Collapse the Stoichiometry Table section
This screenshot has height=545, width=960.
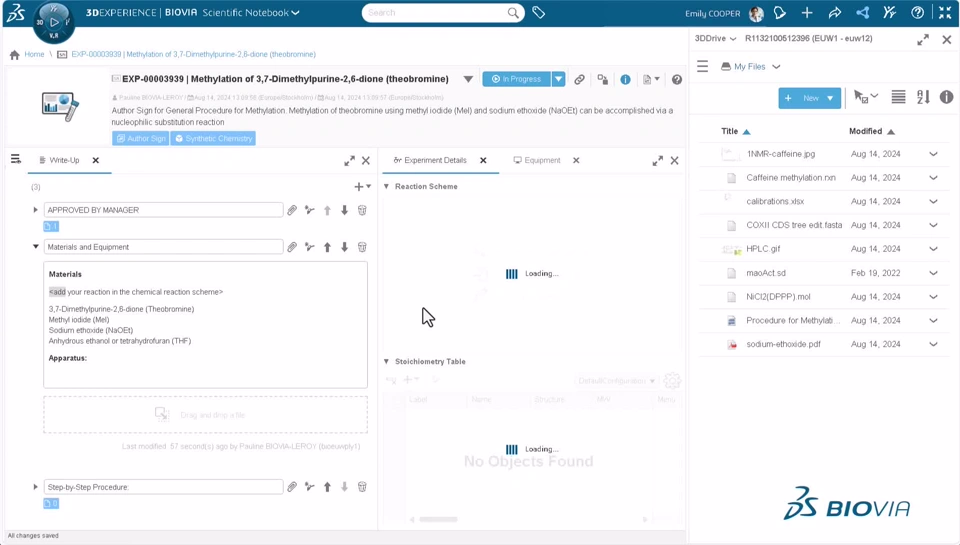tap(386, 361)
